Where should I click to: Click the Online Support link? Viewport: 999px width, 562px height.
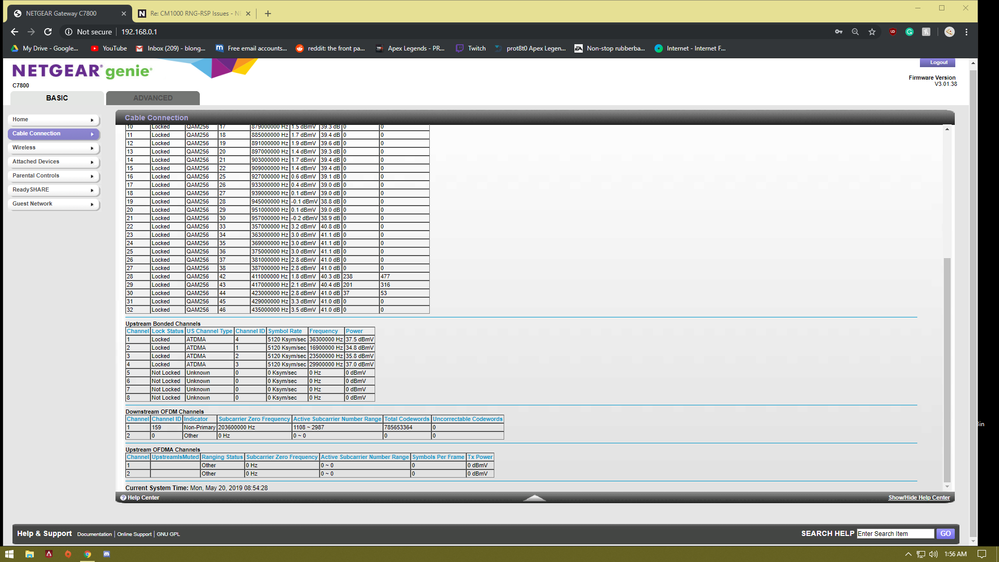click(x=134, y=534)
